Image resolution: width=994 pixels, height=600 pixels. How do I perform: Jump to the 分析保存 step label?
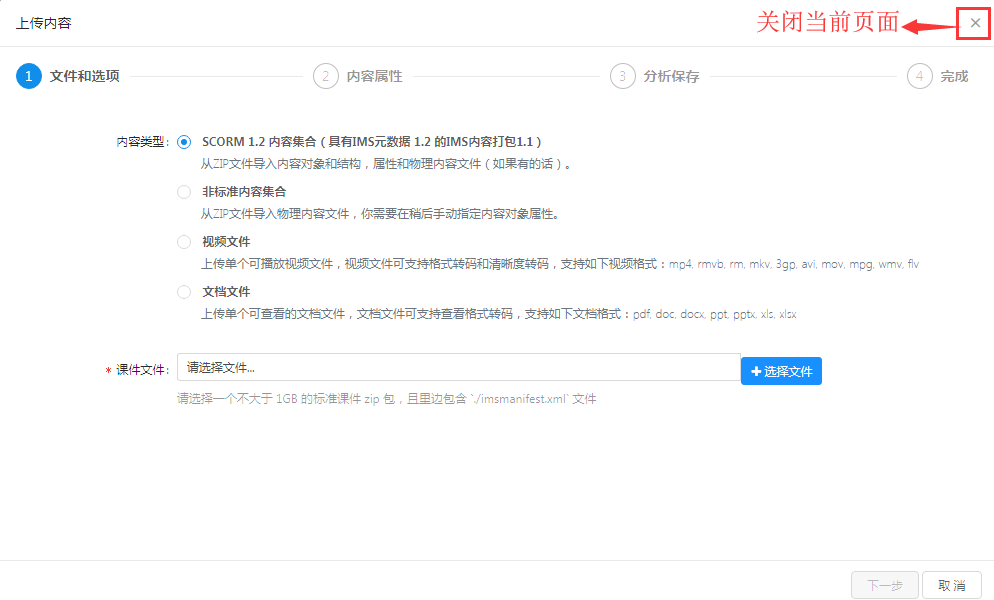(x=671, y=76)
